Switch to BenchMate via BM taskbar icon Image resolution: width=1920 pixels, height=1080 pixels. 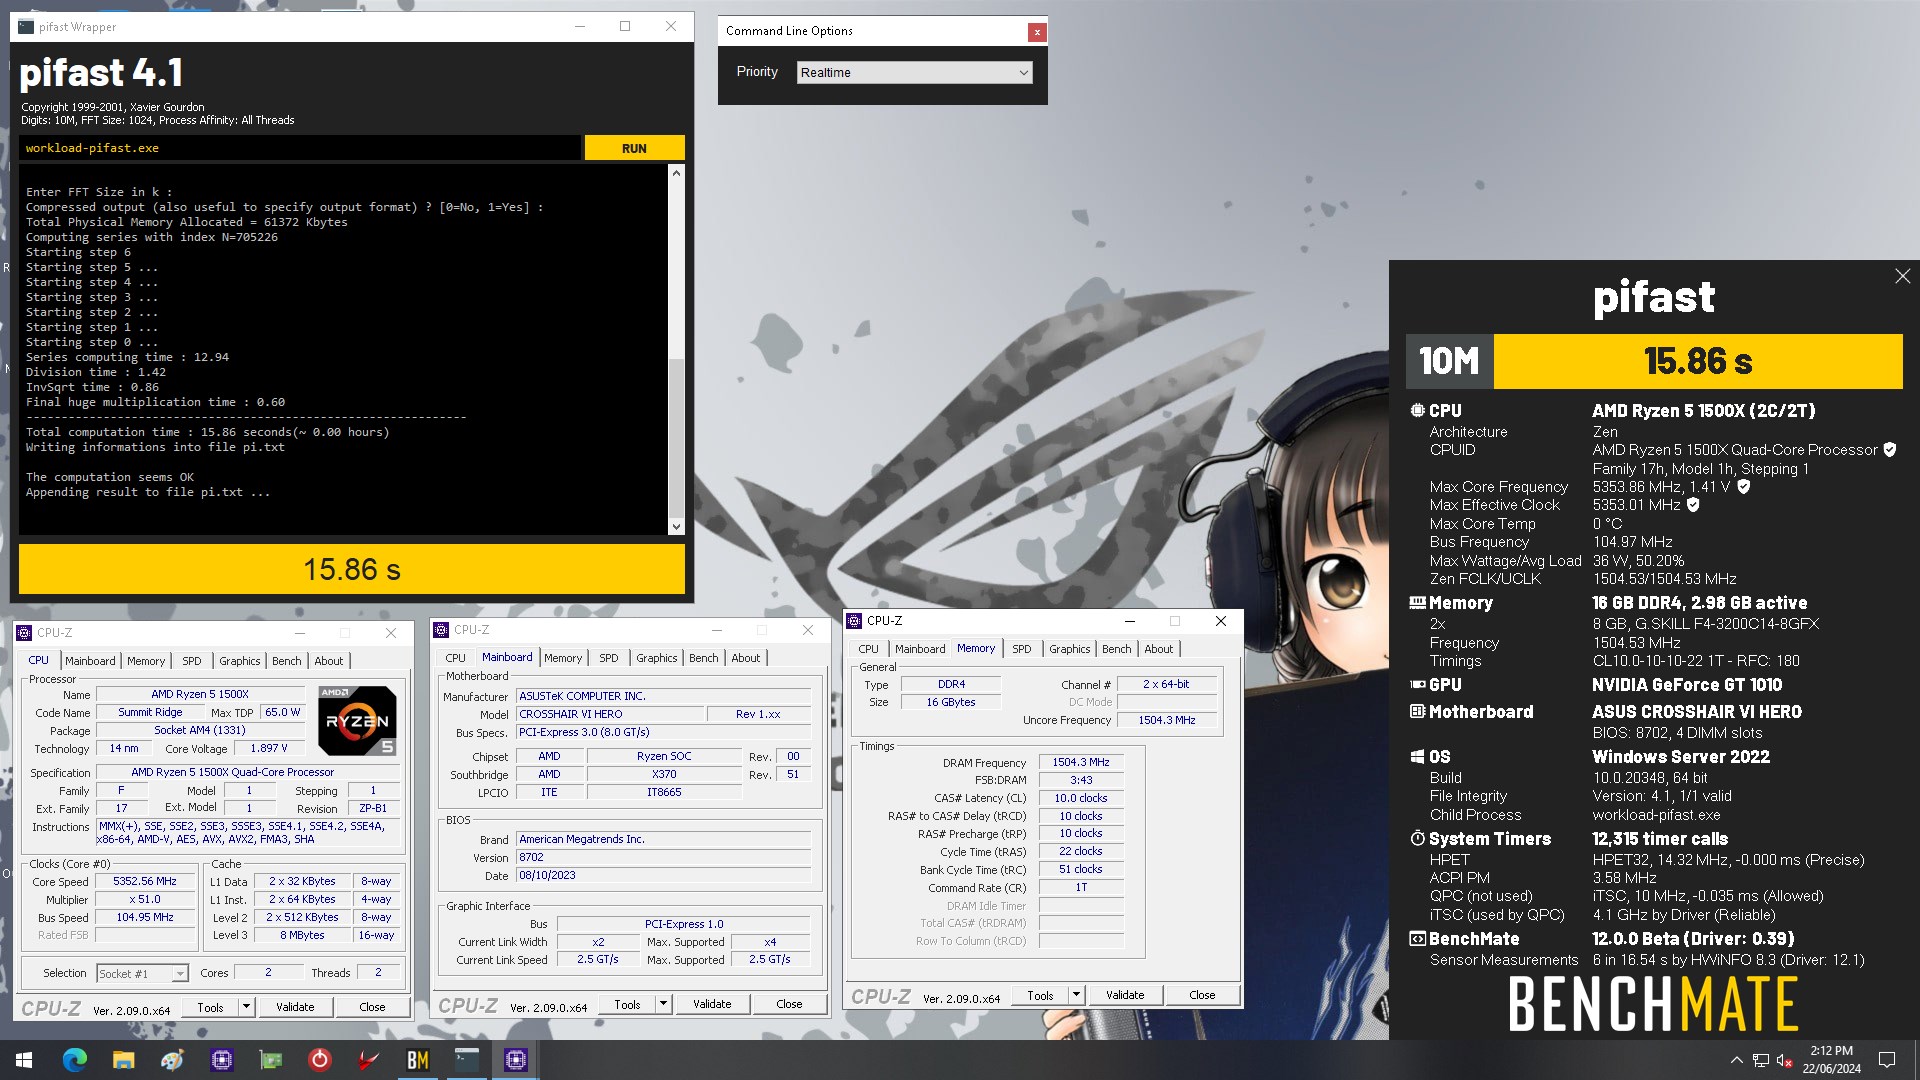(x=418, y=1060)
